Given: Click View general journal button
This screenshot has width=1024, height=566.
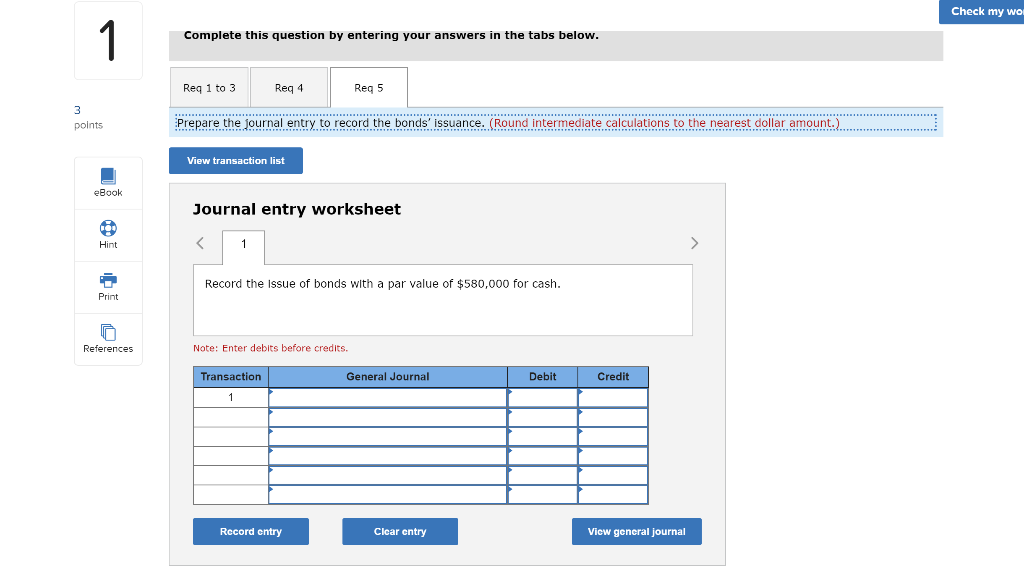Looking at the screenshot, I should (x=637, y=531).
